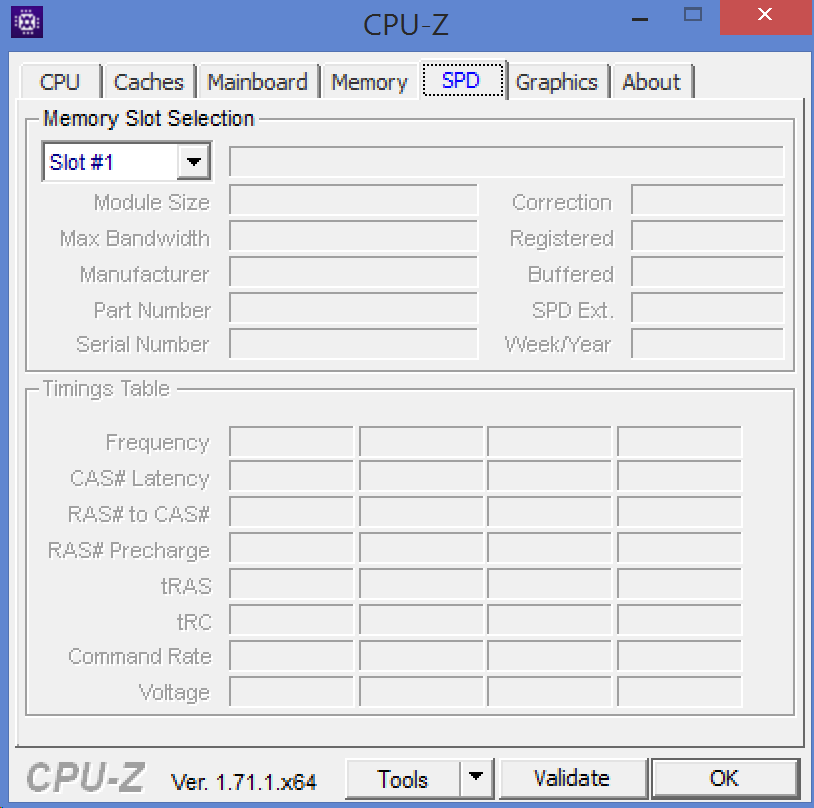Click the 'Command Rate' row label
Screen dimensions: 814x808
click(140, 657)
